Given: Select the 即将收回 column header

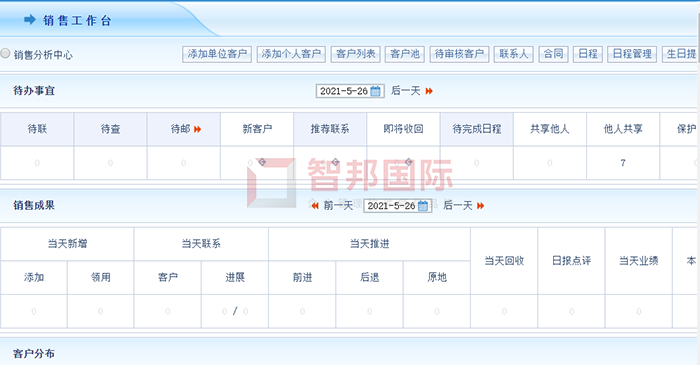Looking at the screenshot, I should (403, 129).
